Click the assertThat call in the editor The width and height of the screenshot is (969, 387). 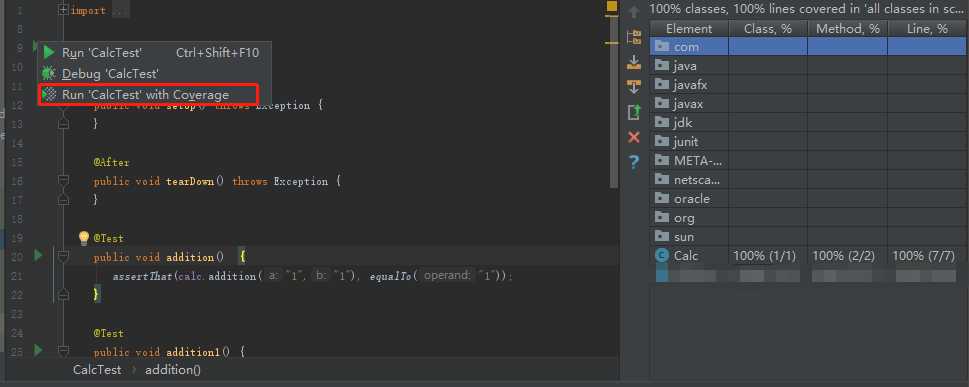point(142,276)
